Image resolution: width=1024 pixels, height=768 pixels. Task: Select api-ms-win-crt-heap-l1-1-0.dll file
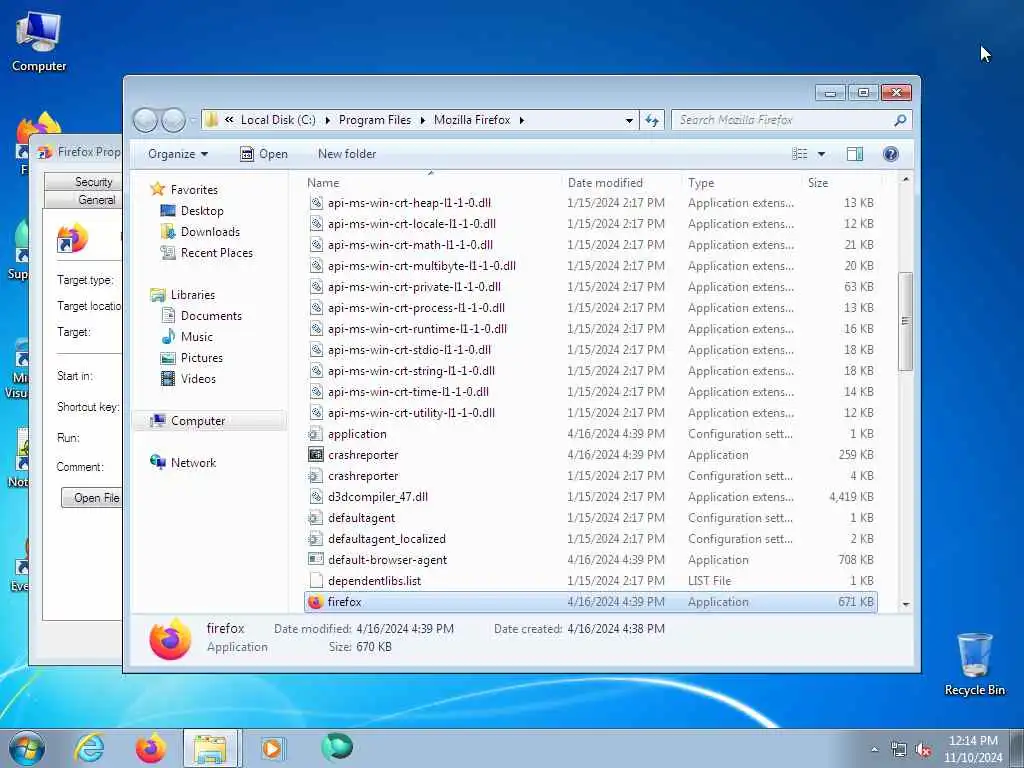(x=409, y=203)
